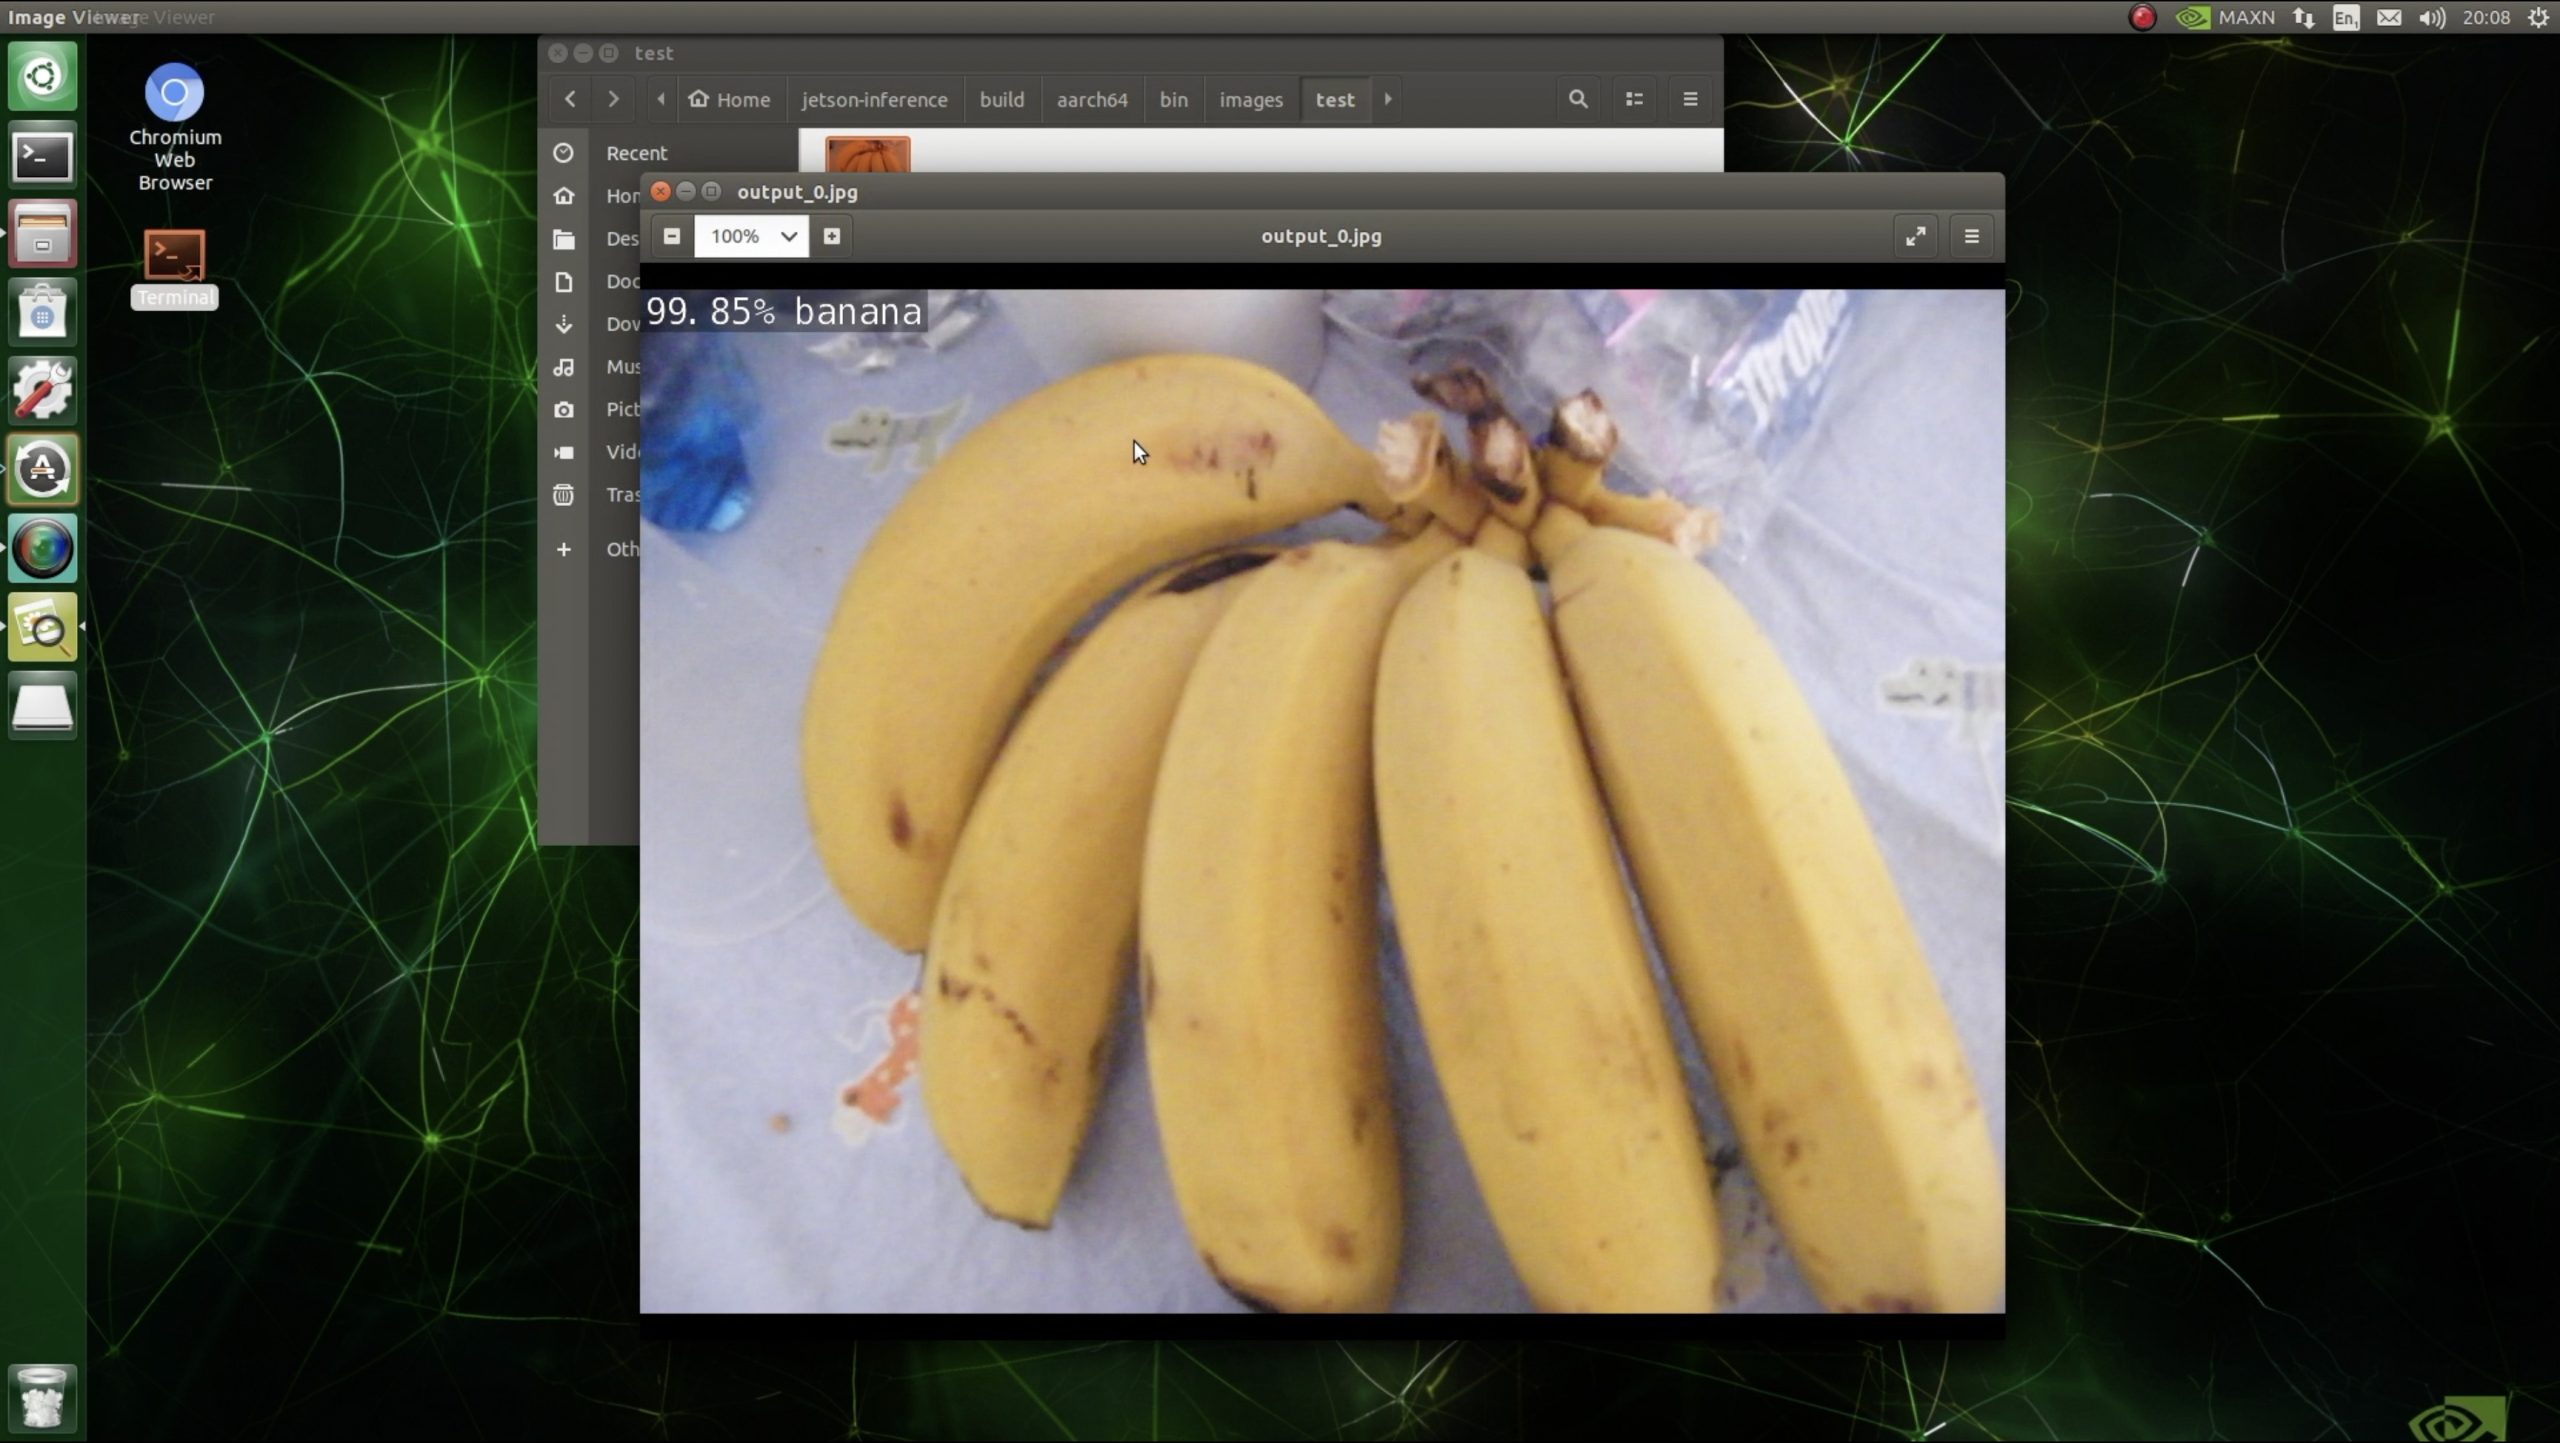Open the image viewer hamburger menu
The image size is (2560, 1443).
[1971, 236]
